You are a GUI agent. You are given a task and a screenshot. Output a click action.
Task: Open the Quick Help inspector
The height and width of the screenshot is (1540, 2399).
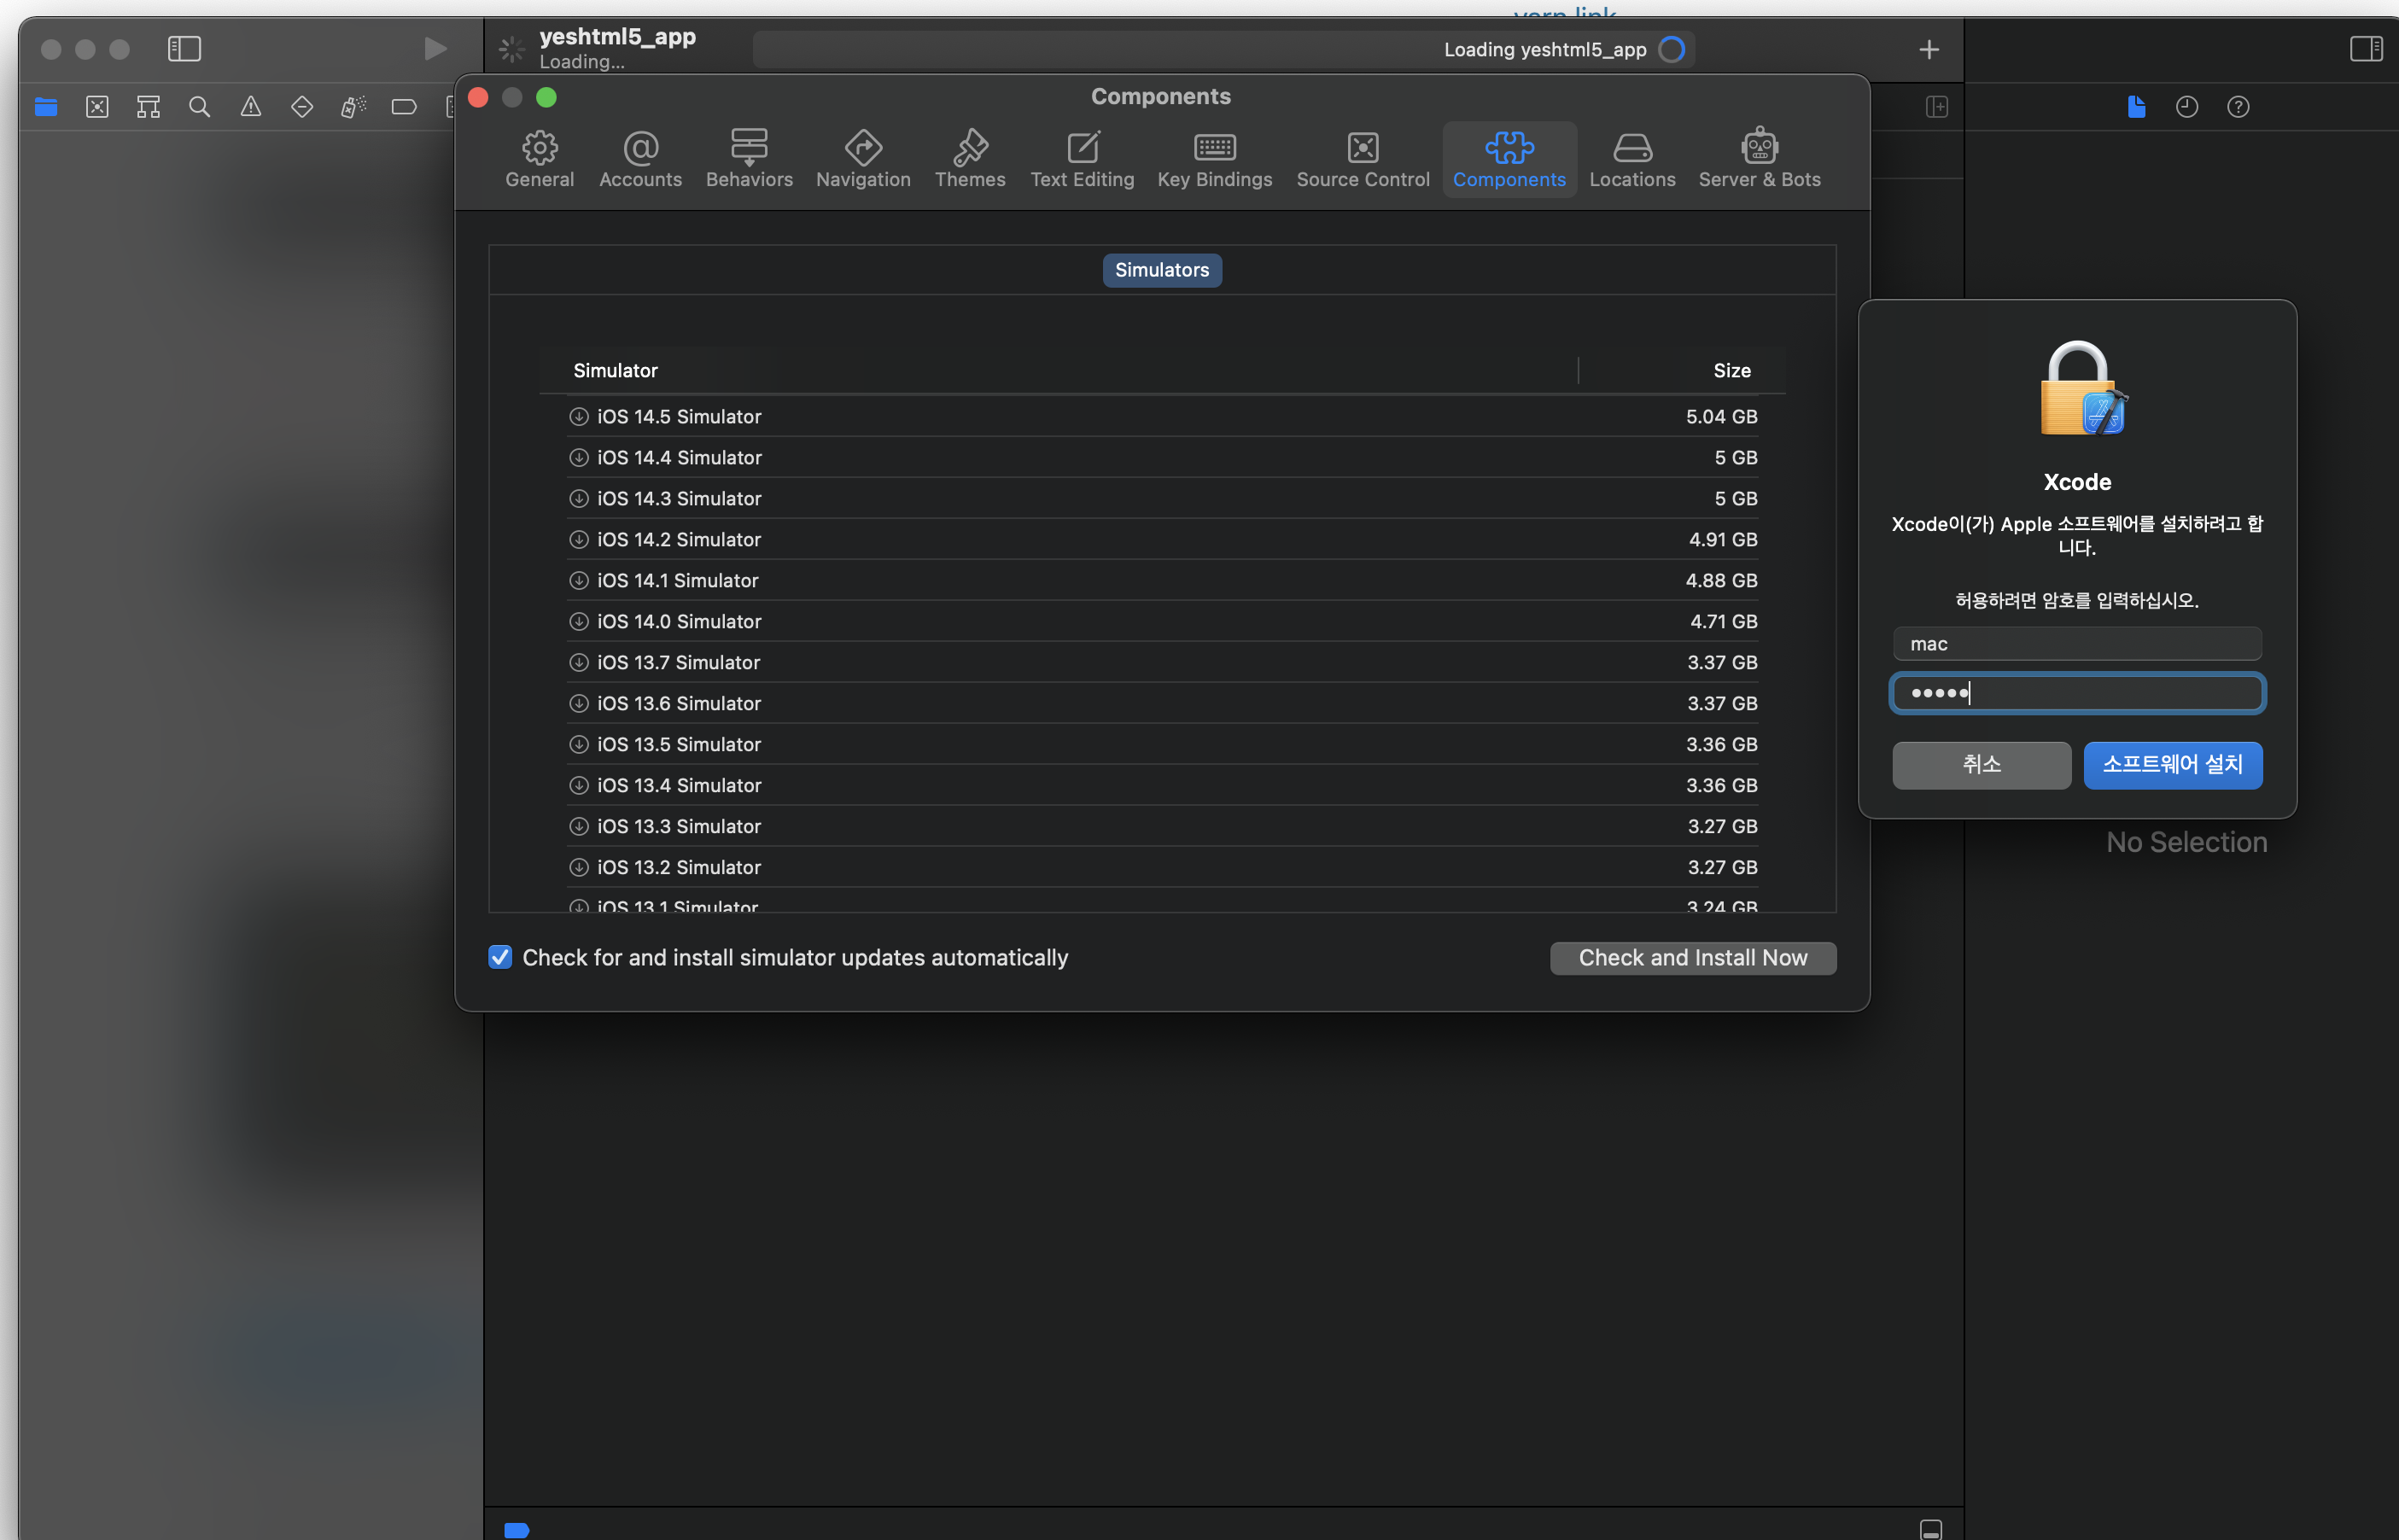2237,106
